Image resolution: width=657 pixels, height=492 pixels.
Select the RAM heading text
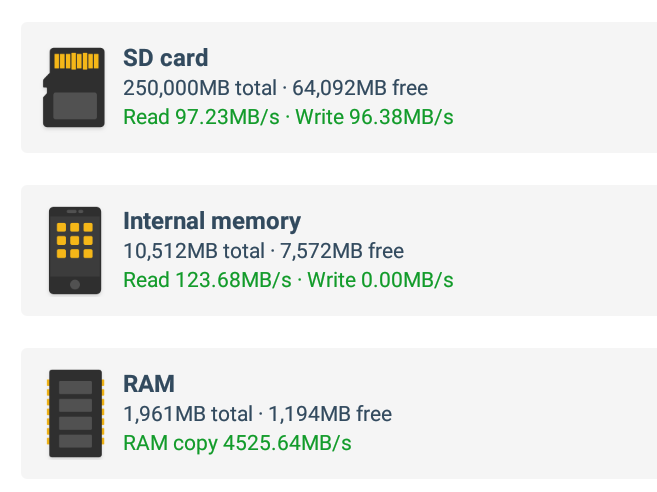click(x=149, y=384)
